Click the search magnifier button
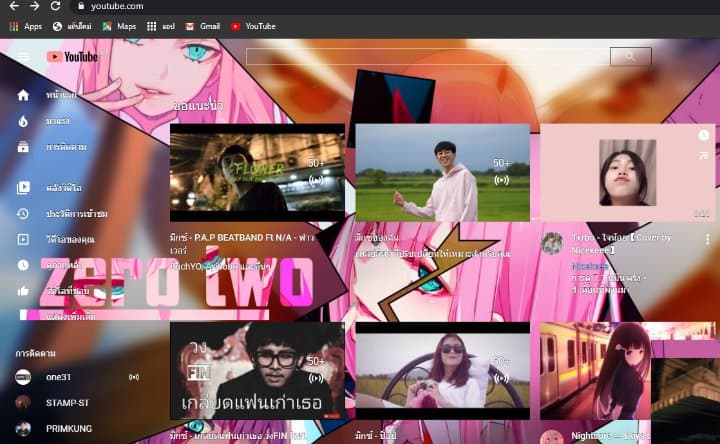 click(x=630, y=56)
